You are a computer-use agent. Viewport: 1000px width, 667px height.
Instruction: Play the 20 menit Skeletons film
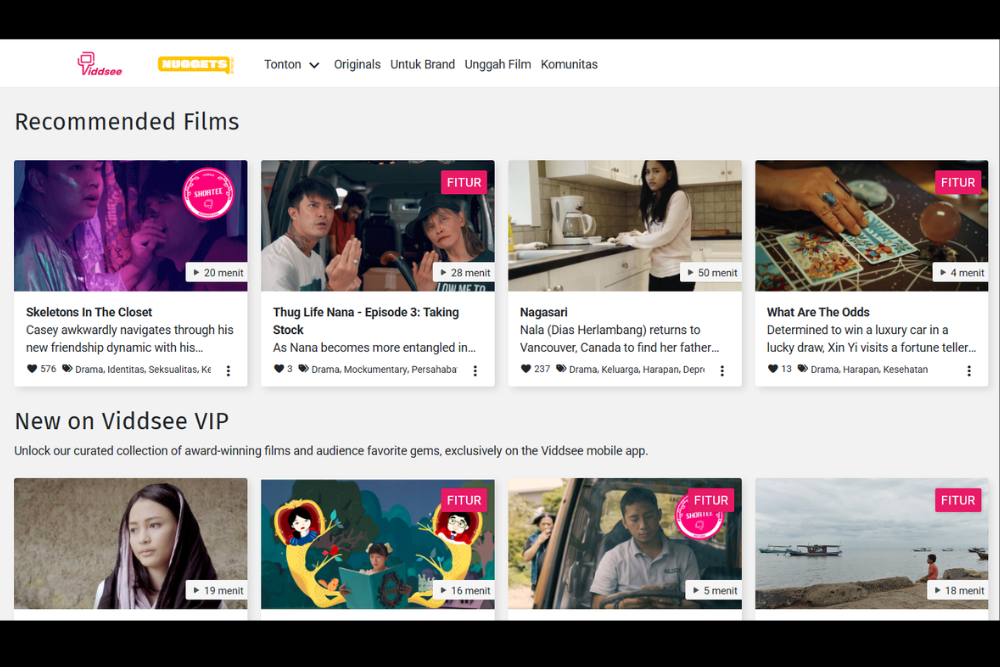click(x=217, y=273)
